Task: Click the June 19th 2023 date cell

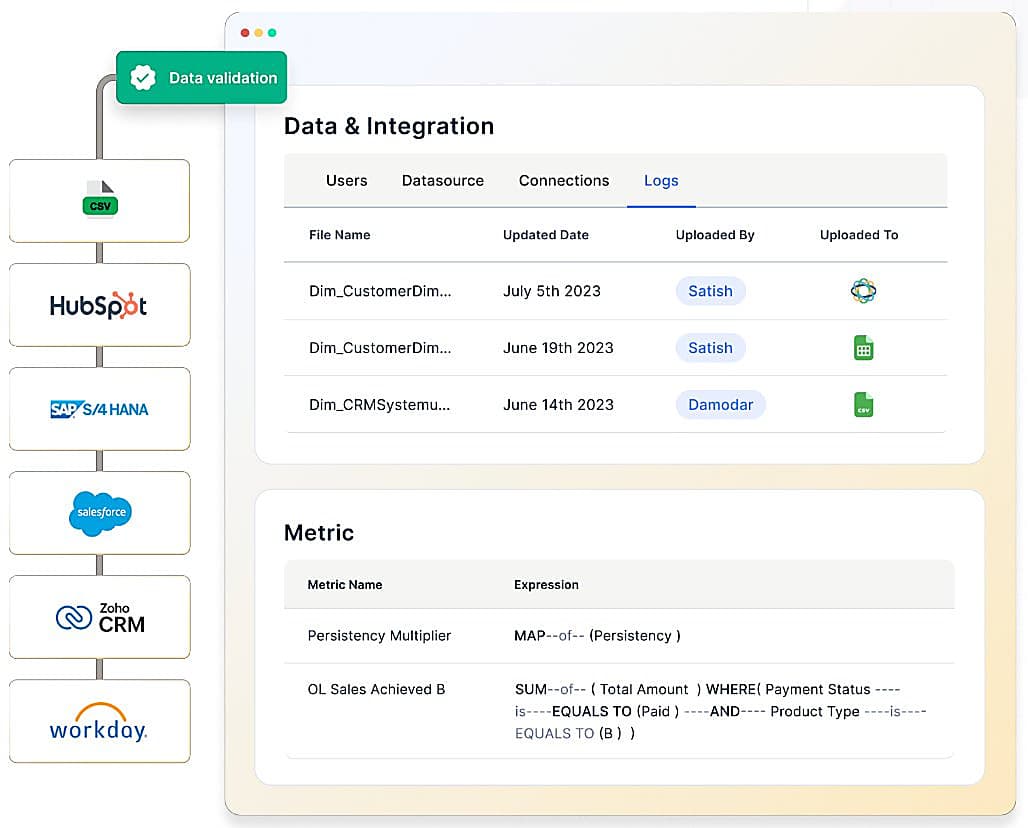Action: click(558, 347)
